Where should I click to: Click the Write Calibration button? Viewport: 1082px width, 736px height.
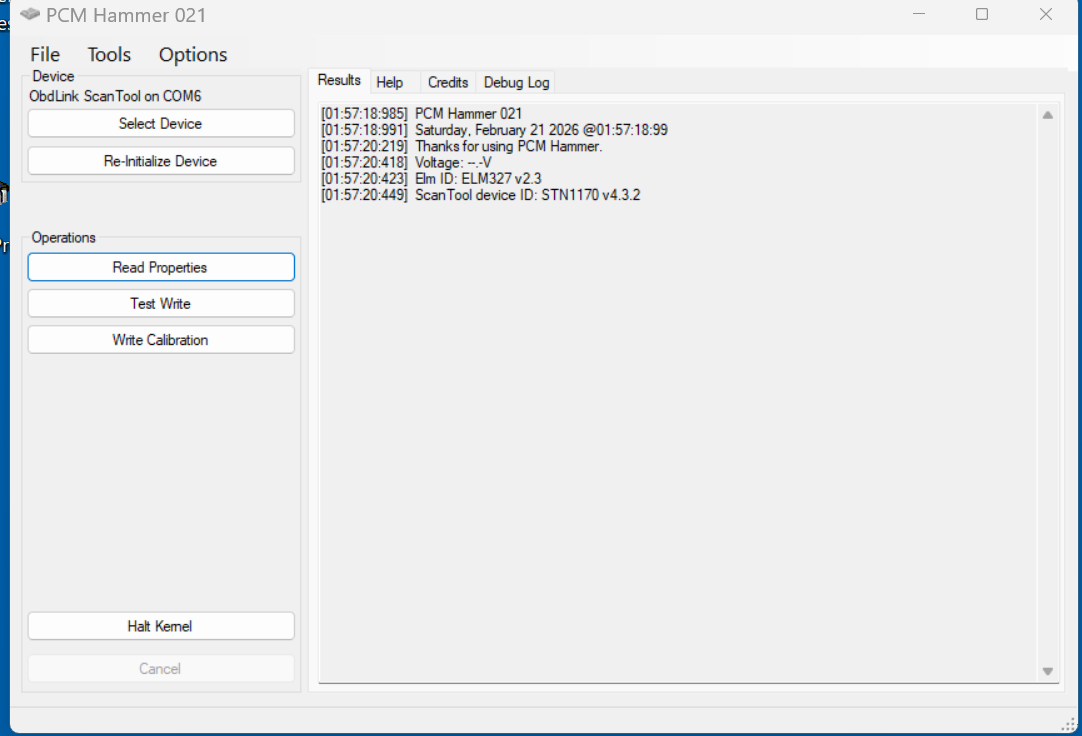coord(161,340)
